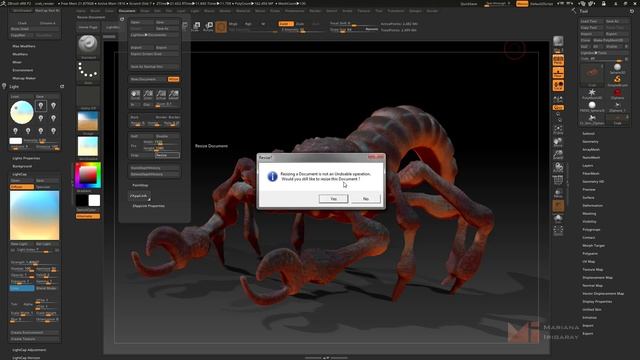
Task: Toggle the Xyz rotation button
Action: (558, 108)
